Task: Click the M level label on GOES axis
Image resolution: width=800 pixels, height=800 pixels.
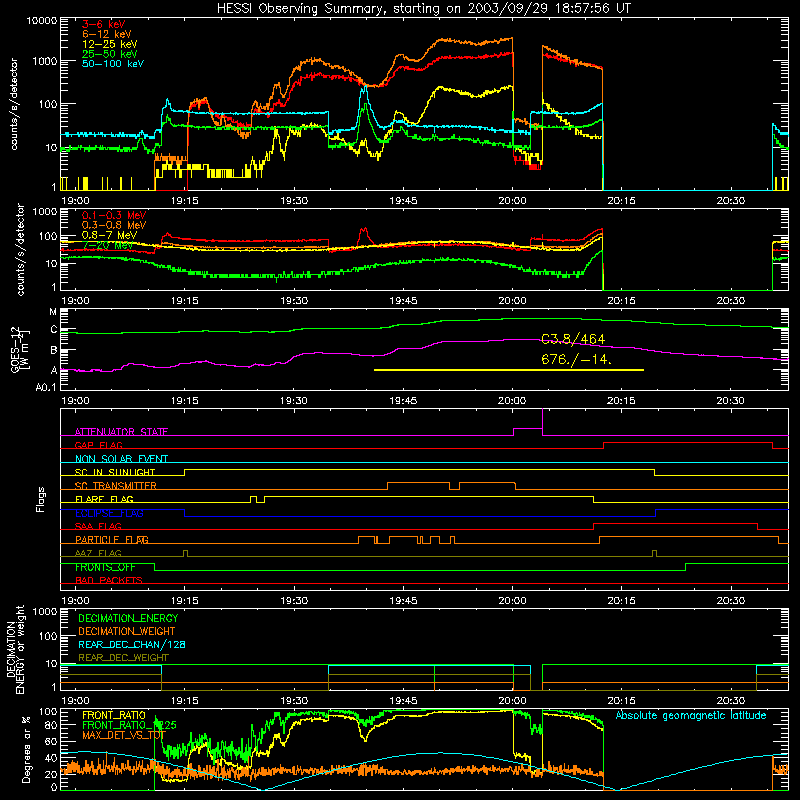Action: point(53,312)
